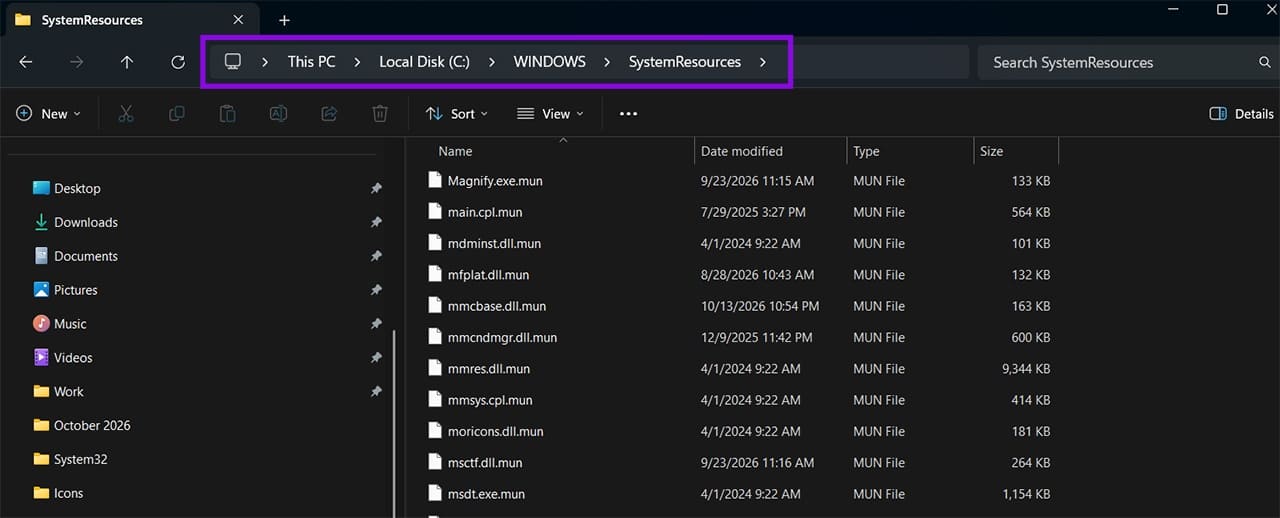This screenshot has width=1280, height=518.
Task: Open Videos in the navigation pane
Action: (x=72, y=358)
